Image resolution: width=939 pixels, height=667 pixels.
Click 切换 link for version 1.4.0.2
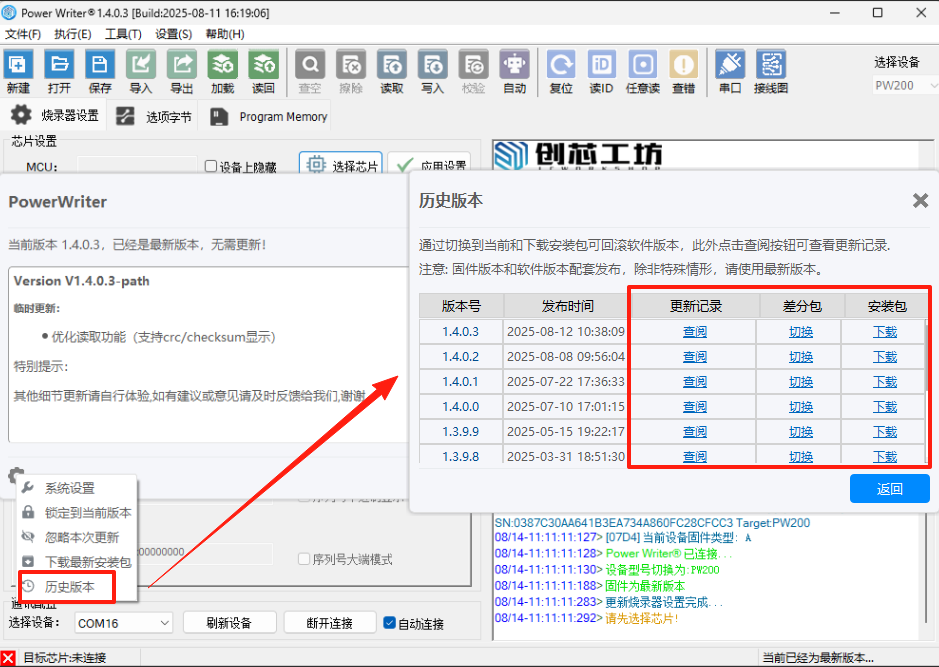pos(801,357)
